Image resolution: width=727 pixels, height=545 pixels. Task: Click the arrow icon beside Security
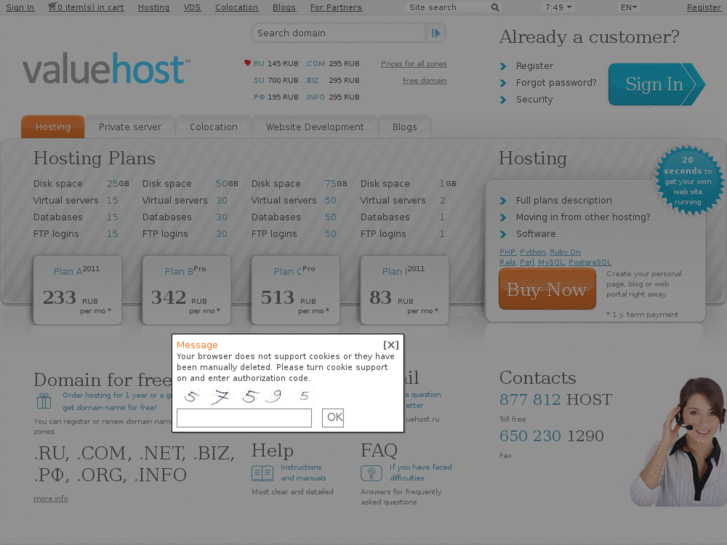click(x=503, y=100)
